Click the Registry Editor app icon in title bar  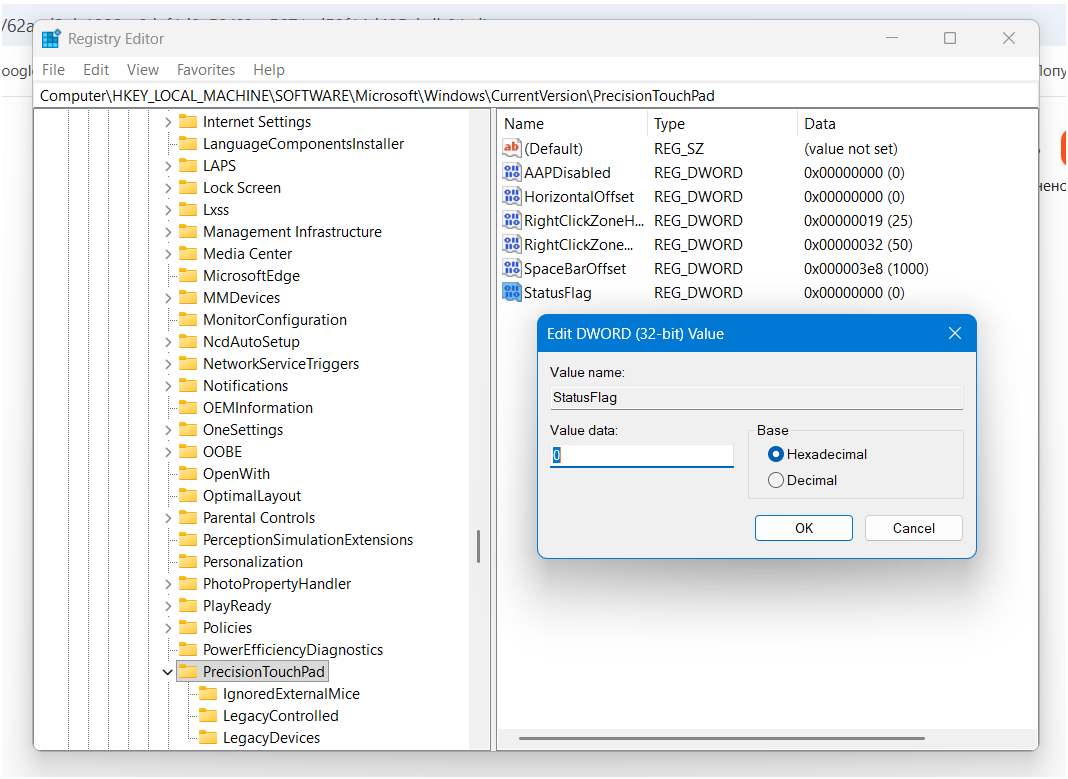[51, 39]
